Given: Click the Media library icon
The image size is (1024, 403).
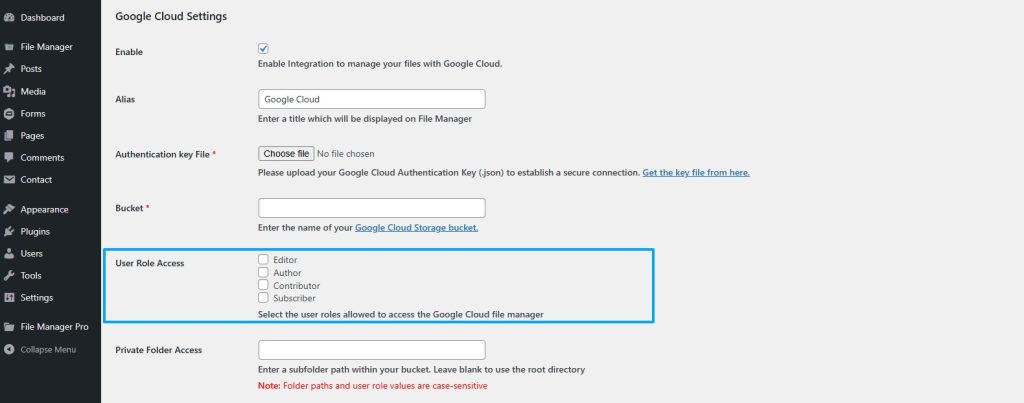Looking at the screenshot, I should click(x=8, y=91).
